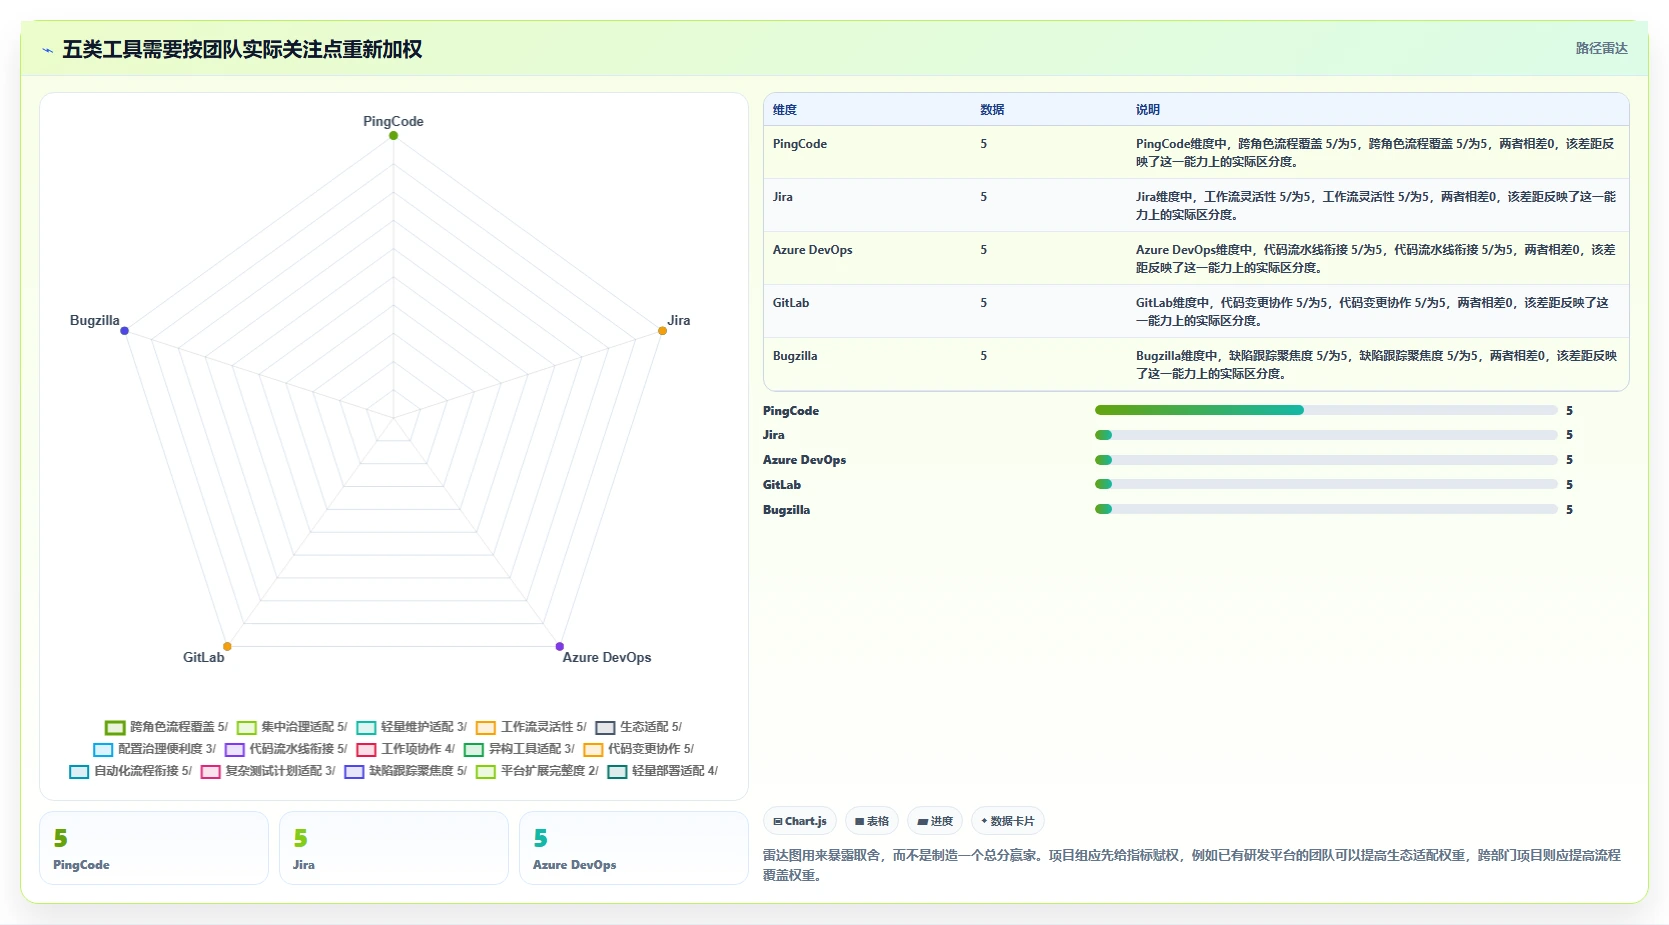Toggle legend item 代码流水线衔接 5/

(x=286, y=749)
